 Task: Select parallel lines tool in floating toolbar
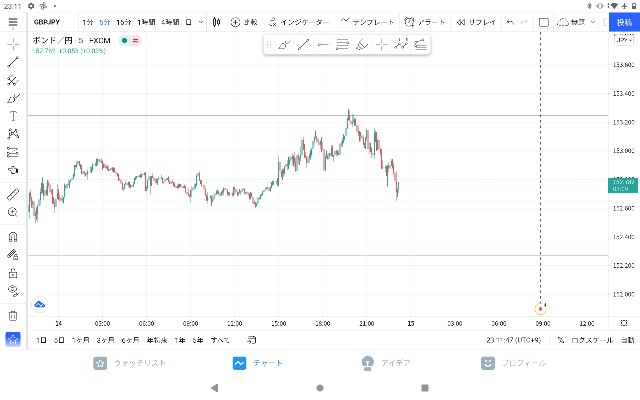point(342,44)
